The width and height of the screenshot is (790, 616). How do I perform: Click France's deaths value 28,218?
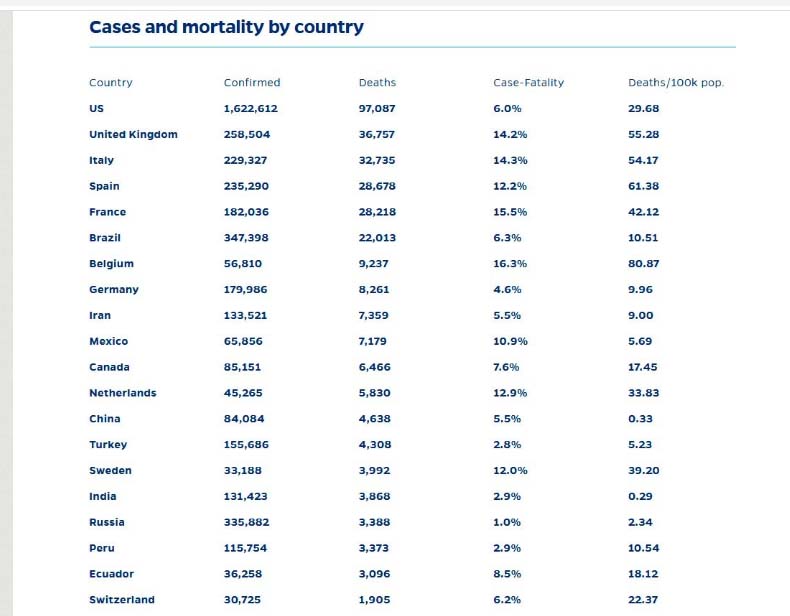(x=377, y=212)
